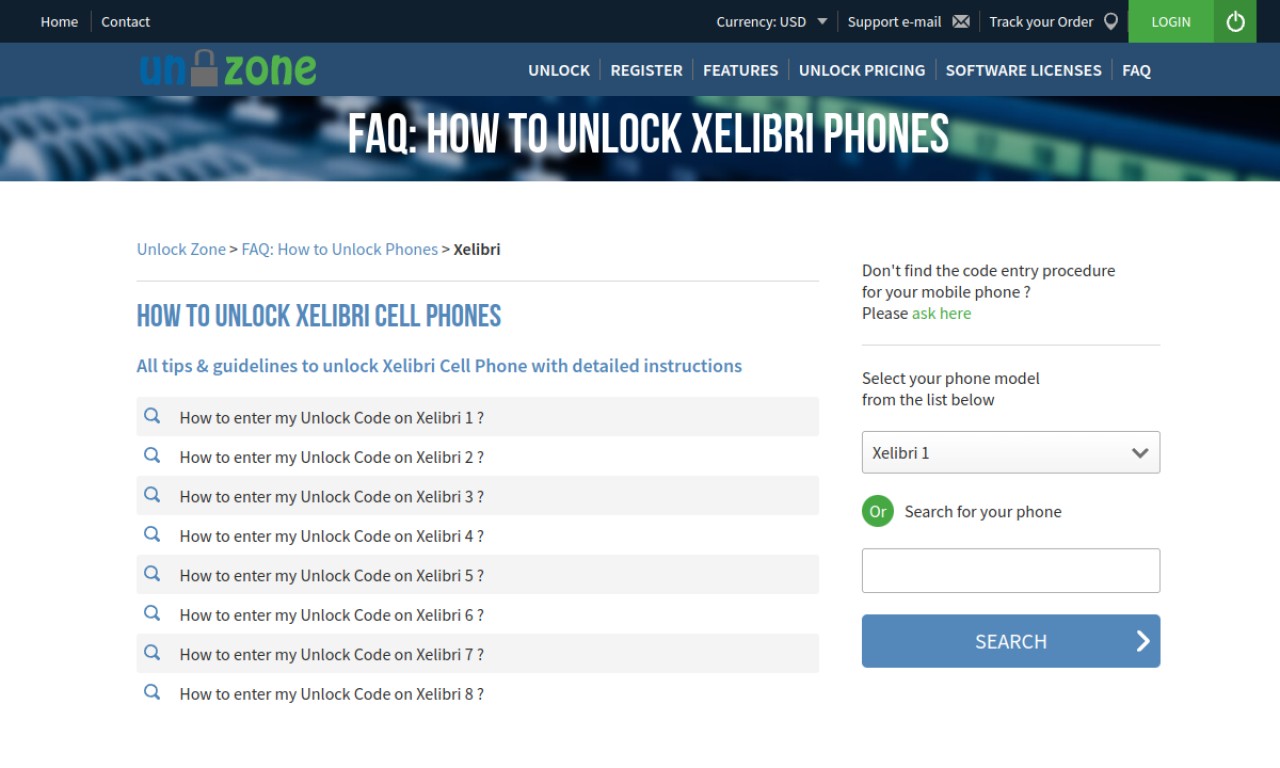Focus the Search for your phone field
The image size is (1280, 768).
(x=1011, y=570)
